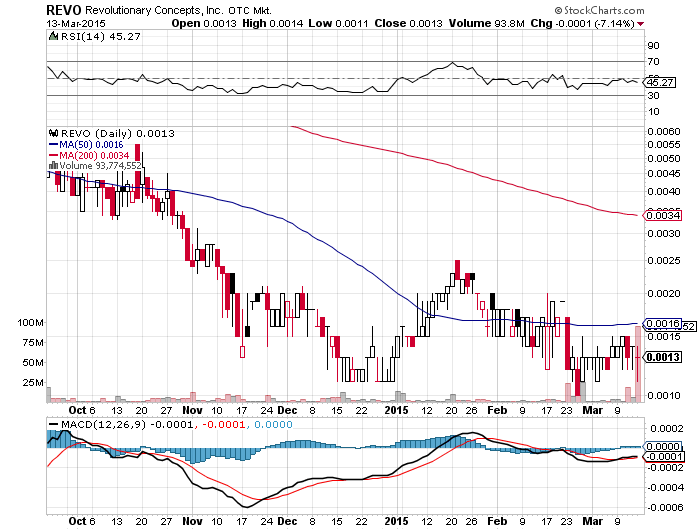Image resolution: width=700 pixels, height=530 pixels.
Task: Click the volume bars legend icon
Action: coord(54,166)
